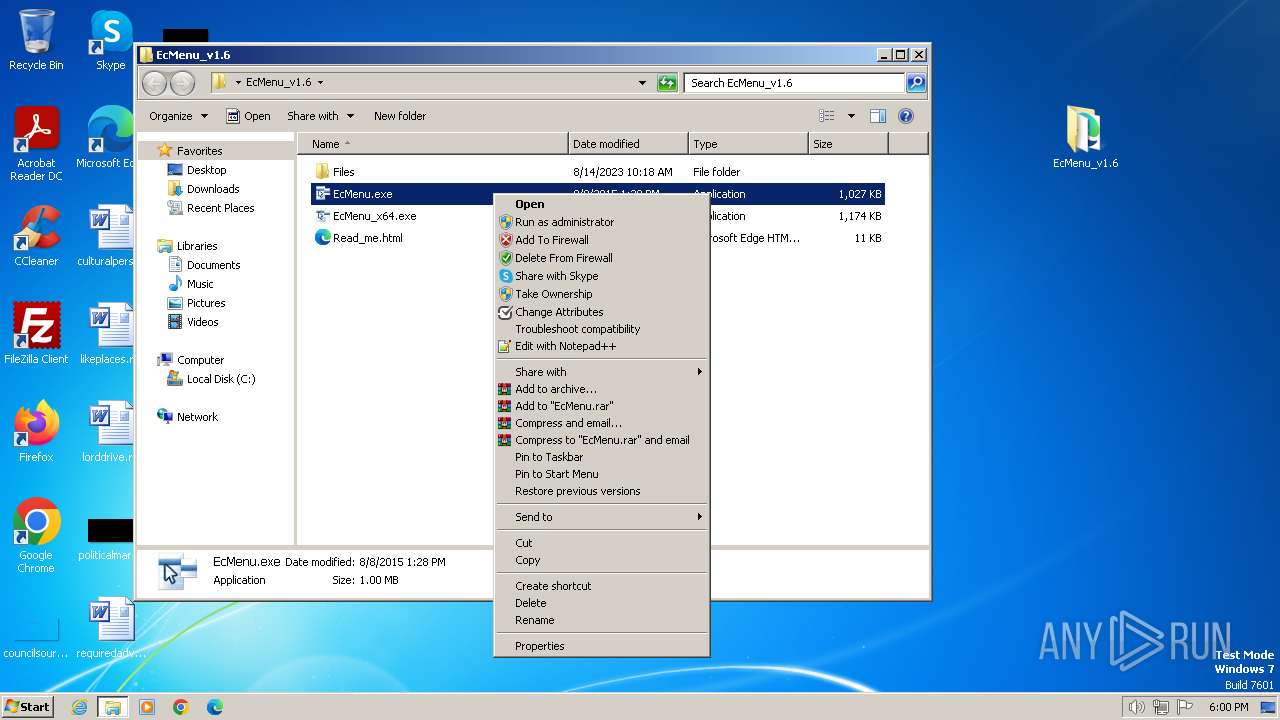Viewport: 1280px width, 720px height.
Task: Choose Pin to Taskbar
Action: click(x=601, y=457)
